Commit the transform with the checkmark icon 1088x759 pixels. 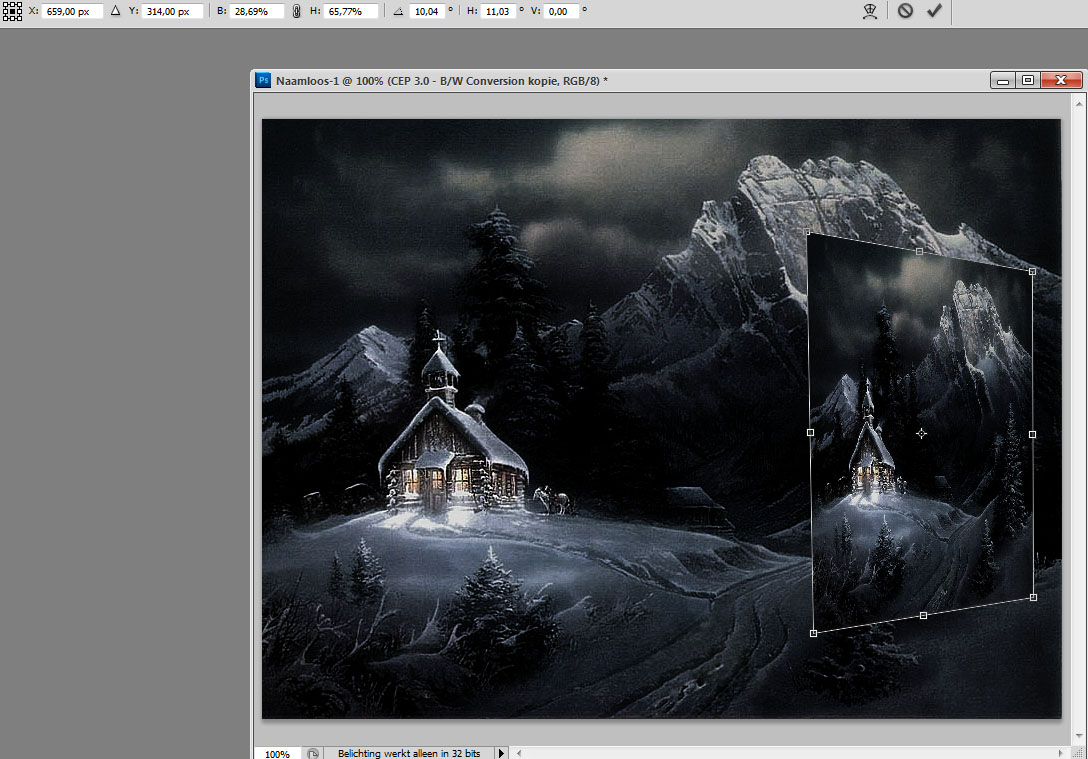point(935,11)
